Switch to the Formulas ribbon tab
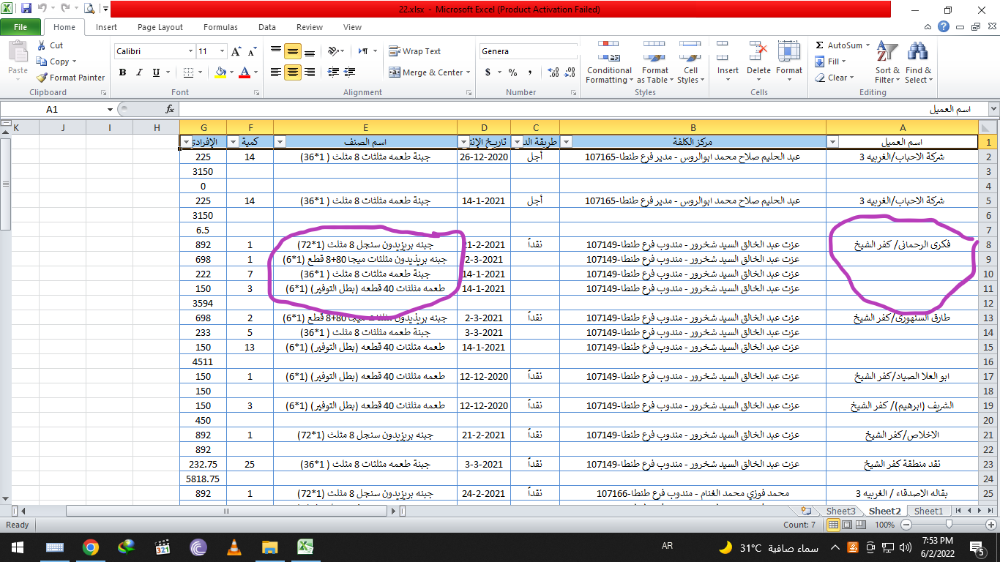 (220, 27)
